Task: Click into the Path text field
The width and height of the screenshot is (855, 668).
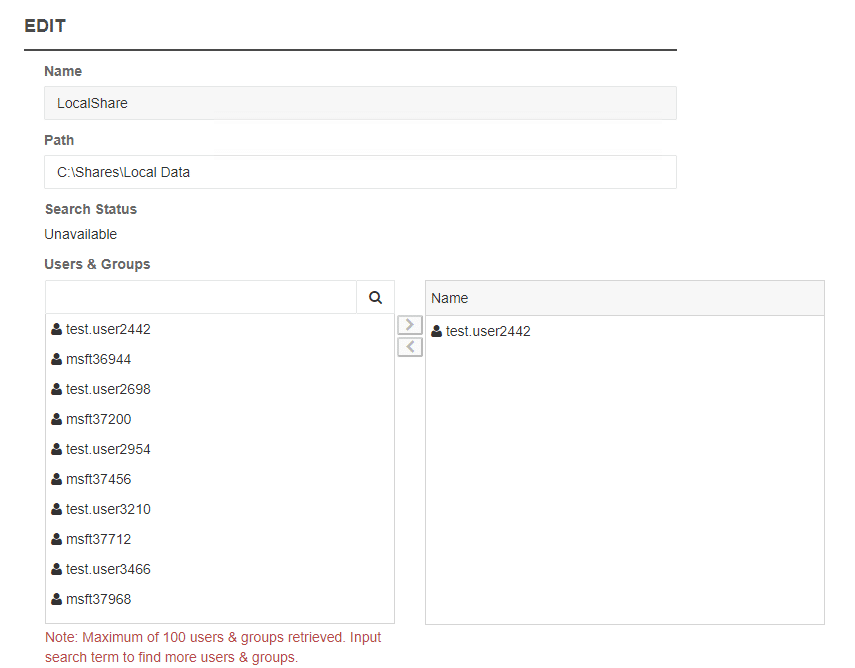Action: coord(360,172)
